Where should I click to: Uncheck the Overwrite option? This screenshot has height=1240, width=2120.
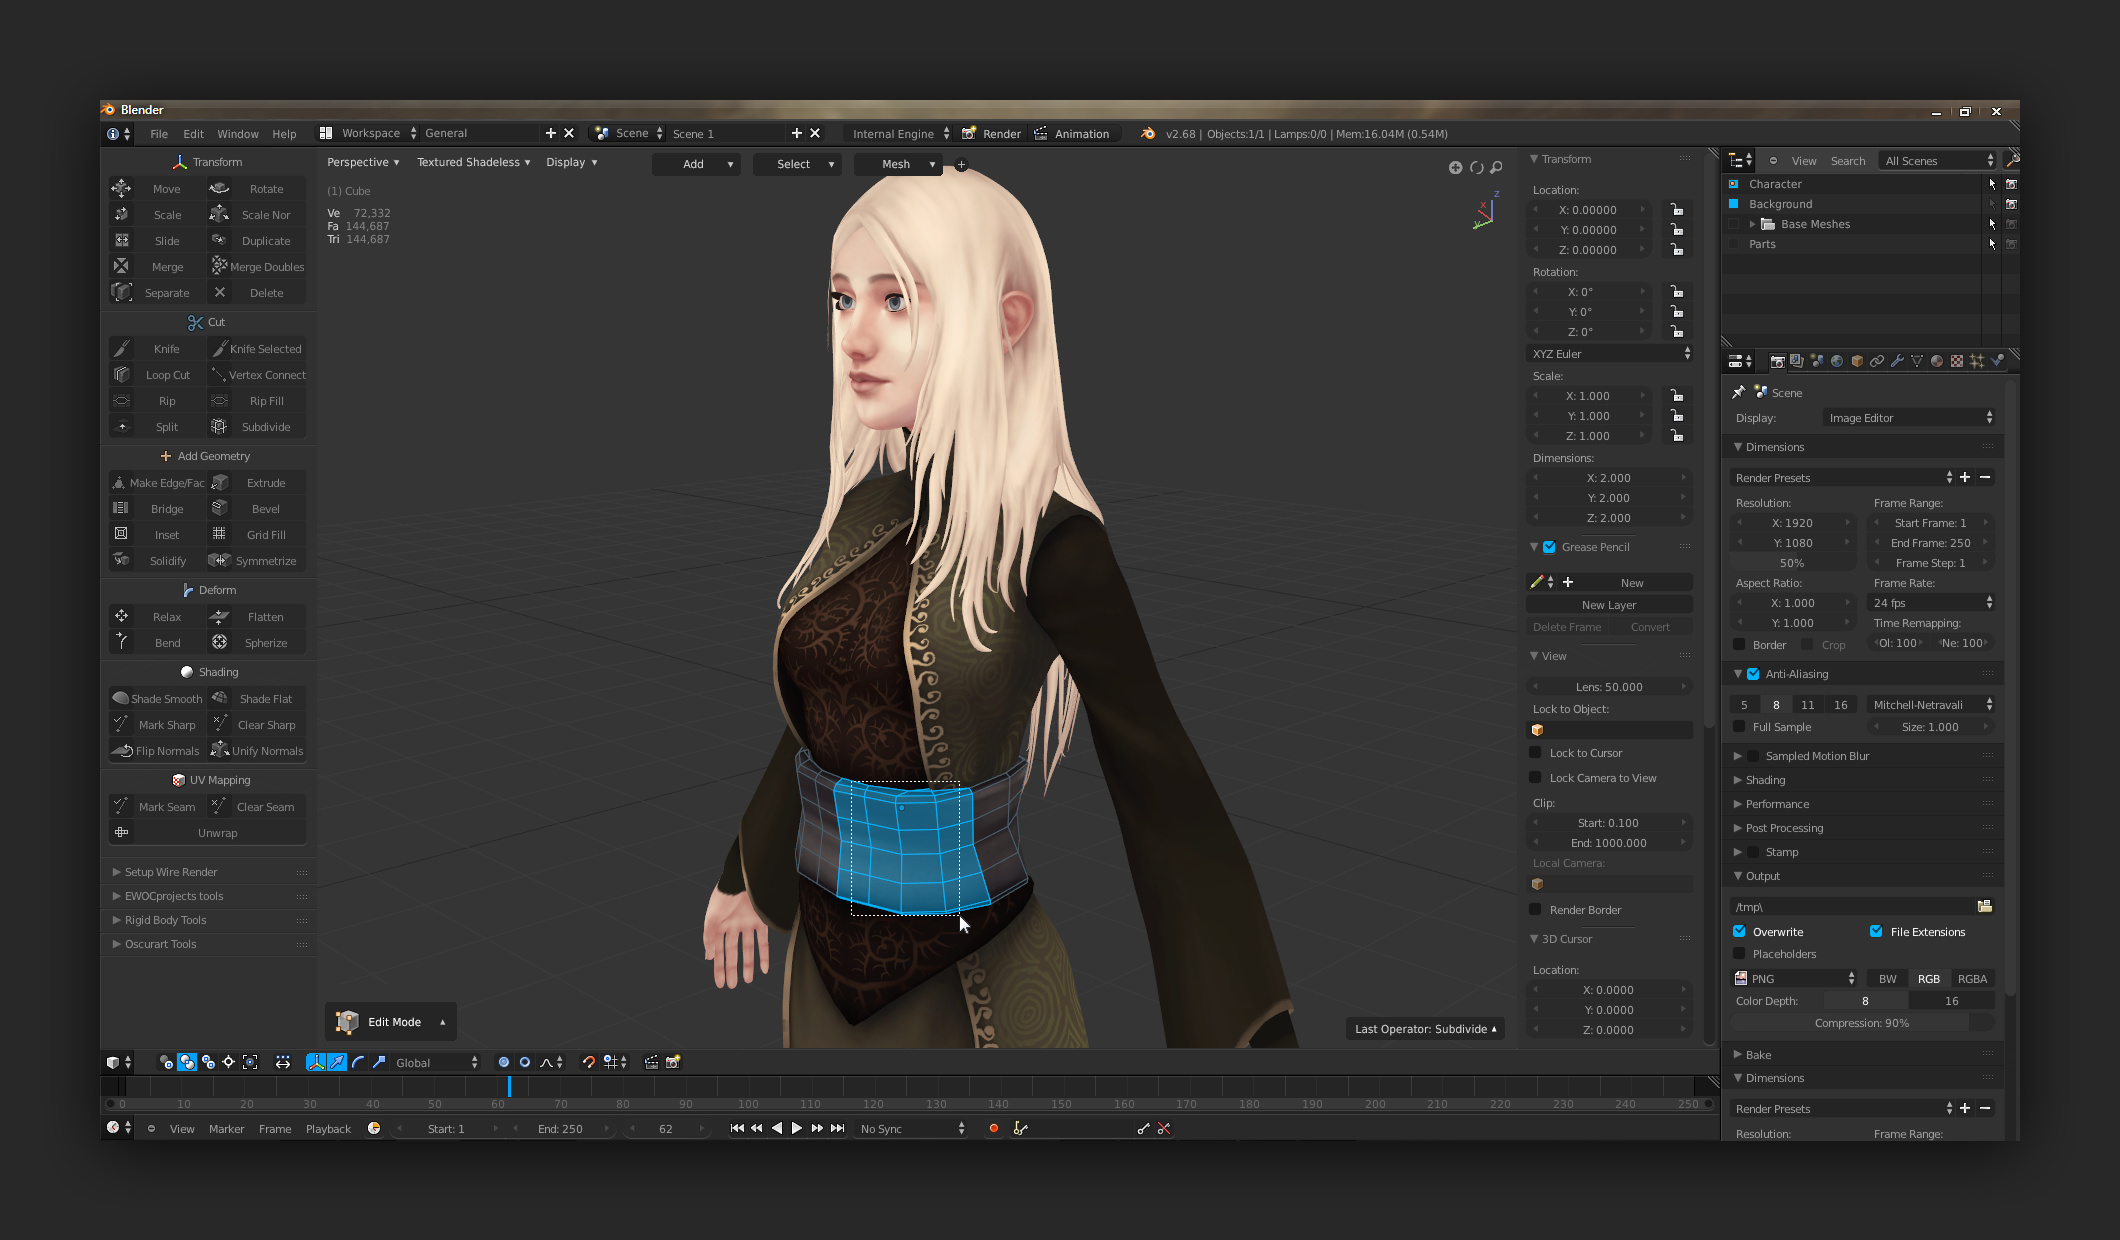tap(1740, 932)
